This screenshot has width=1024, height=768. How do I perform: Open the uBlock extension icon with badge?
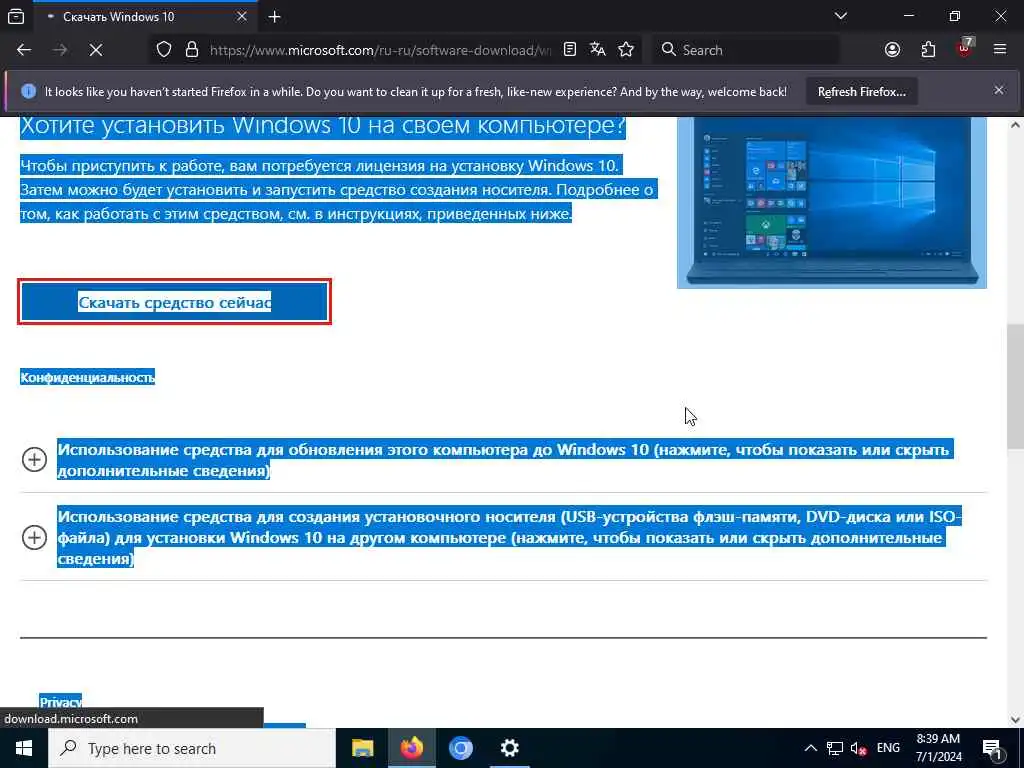(965, 48)
